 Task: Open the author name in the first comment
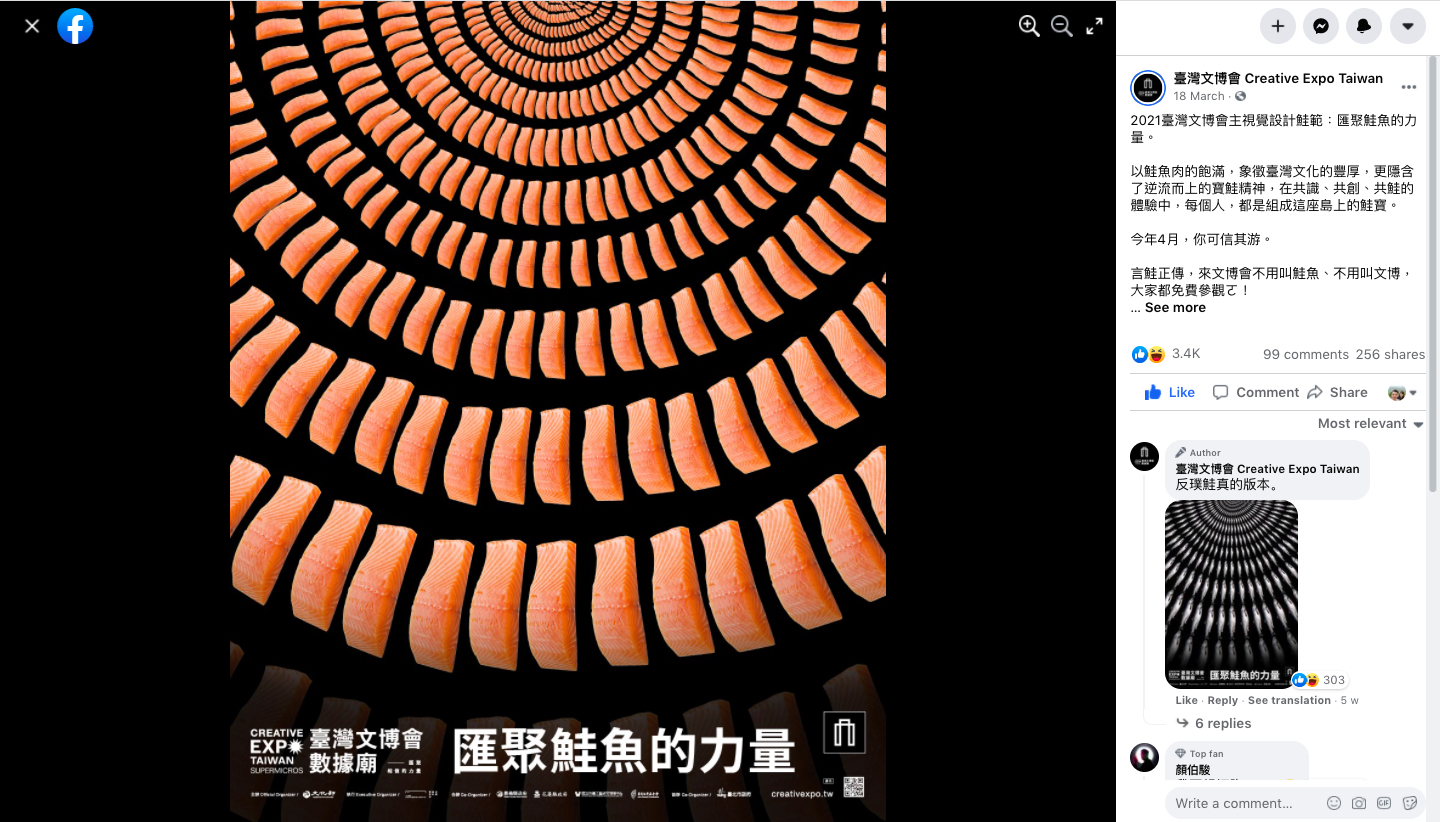click(1267, 469)
